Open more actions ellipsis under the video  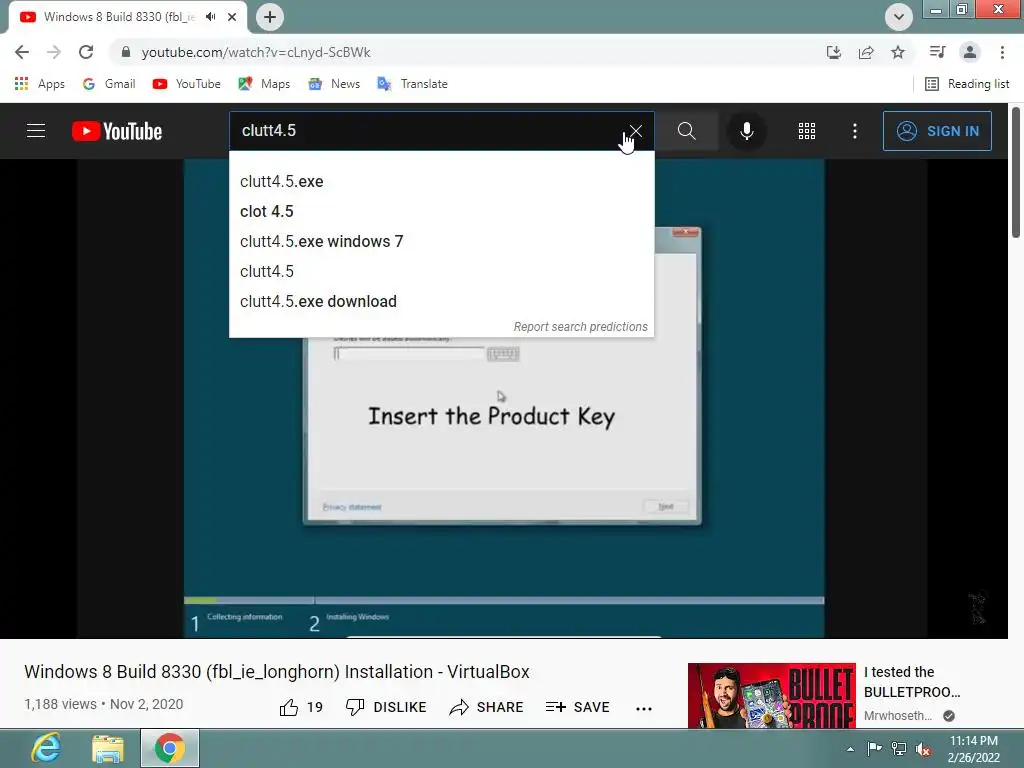coord(643,708)
